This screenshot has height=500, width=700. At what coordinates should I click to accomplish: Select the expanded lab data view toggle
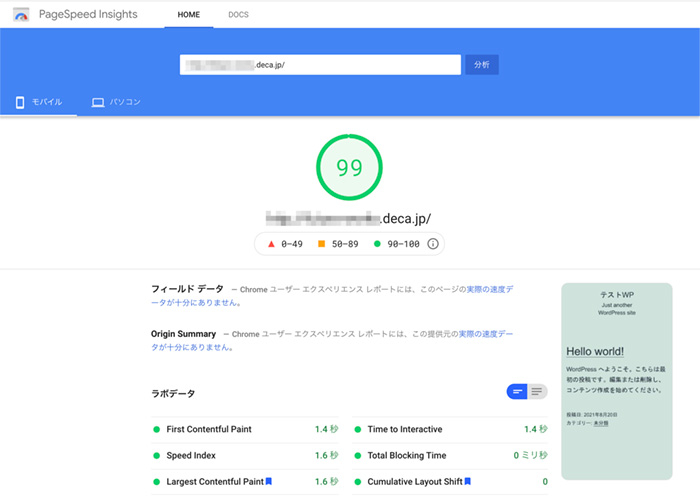[x=537, y=392]
